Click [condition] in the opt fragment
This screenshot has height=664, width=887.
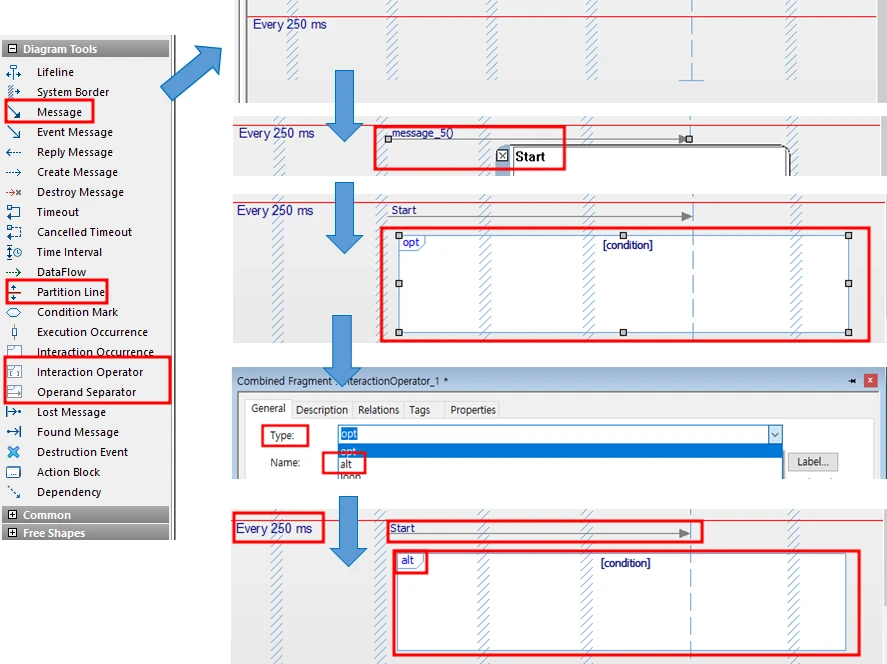[627, 245]
